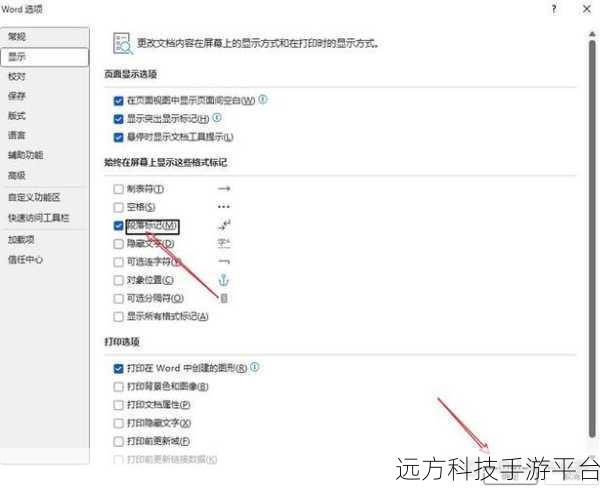Enable 可选分隔符 checkbox
The image size is (600, 488).
click(118, 298)
